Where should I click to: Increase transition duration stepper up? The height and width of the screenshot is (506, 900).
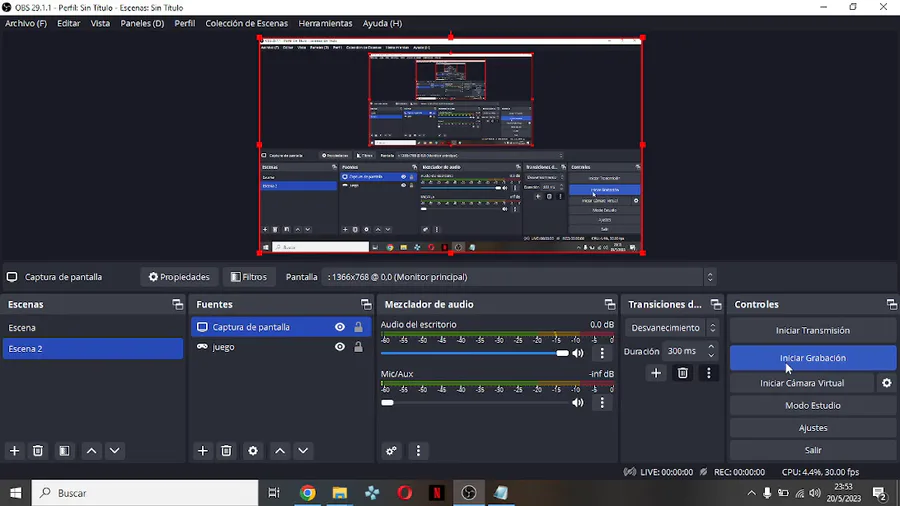711,347
